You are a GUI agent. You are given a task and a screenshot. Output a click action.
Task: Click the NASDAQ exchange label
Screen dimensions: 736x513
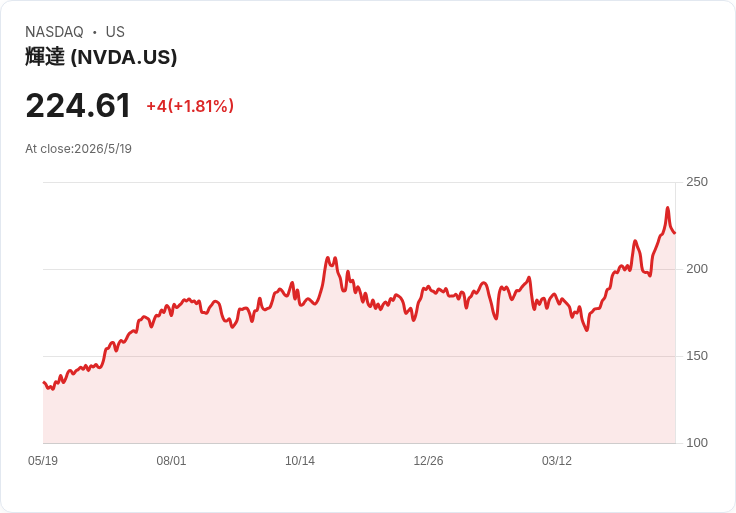tap(54, 32)
